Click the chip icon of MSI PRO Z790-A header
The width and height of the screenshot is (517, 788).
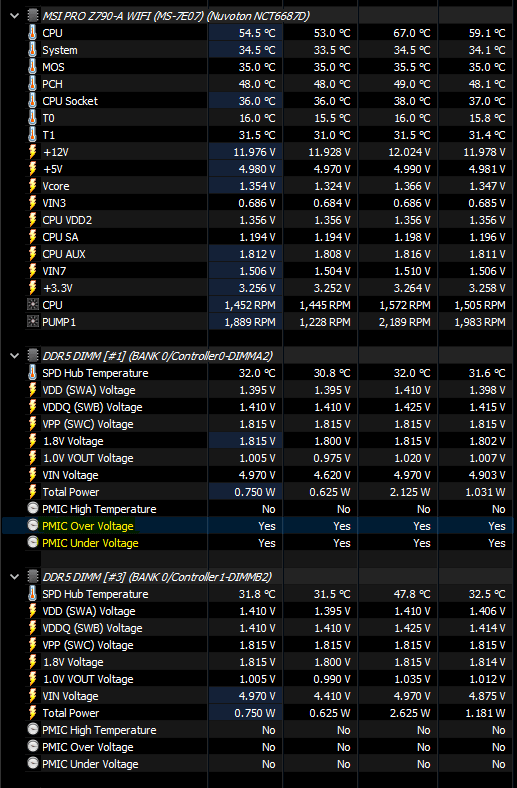(33, 16)
